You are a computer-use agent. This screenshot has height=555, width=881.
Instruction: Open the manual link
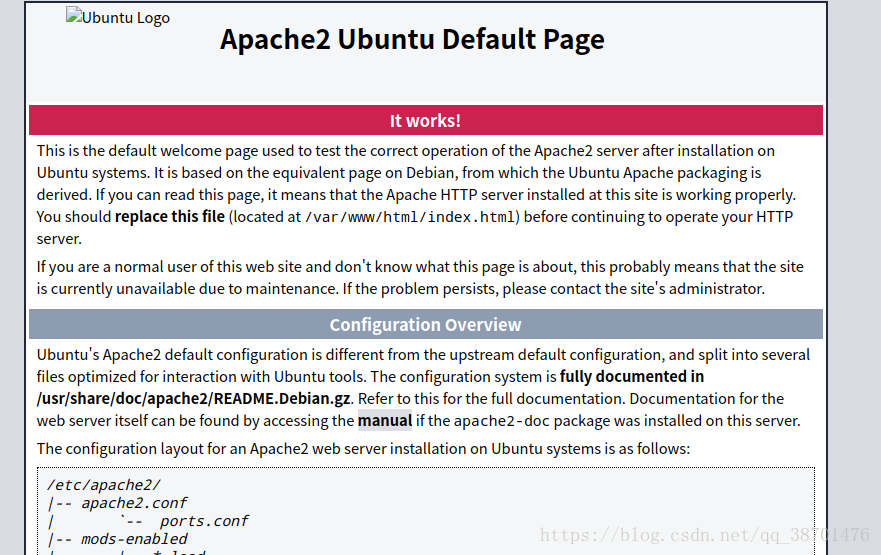point(385,420)
